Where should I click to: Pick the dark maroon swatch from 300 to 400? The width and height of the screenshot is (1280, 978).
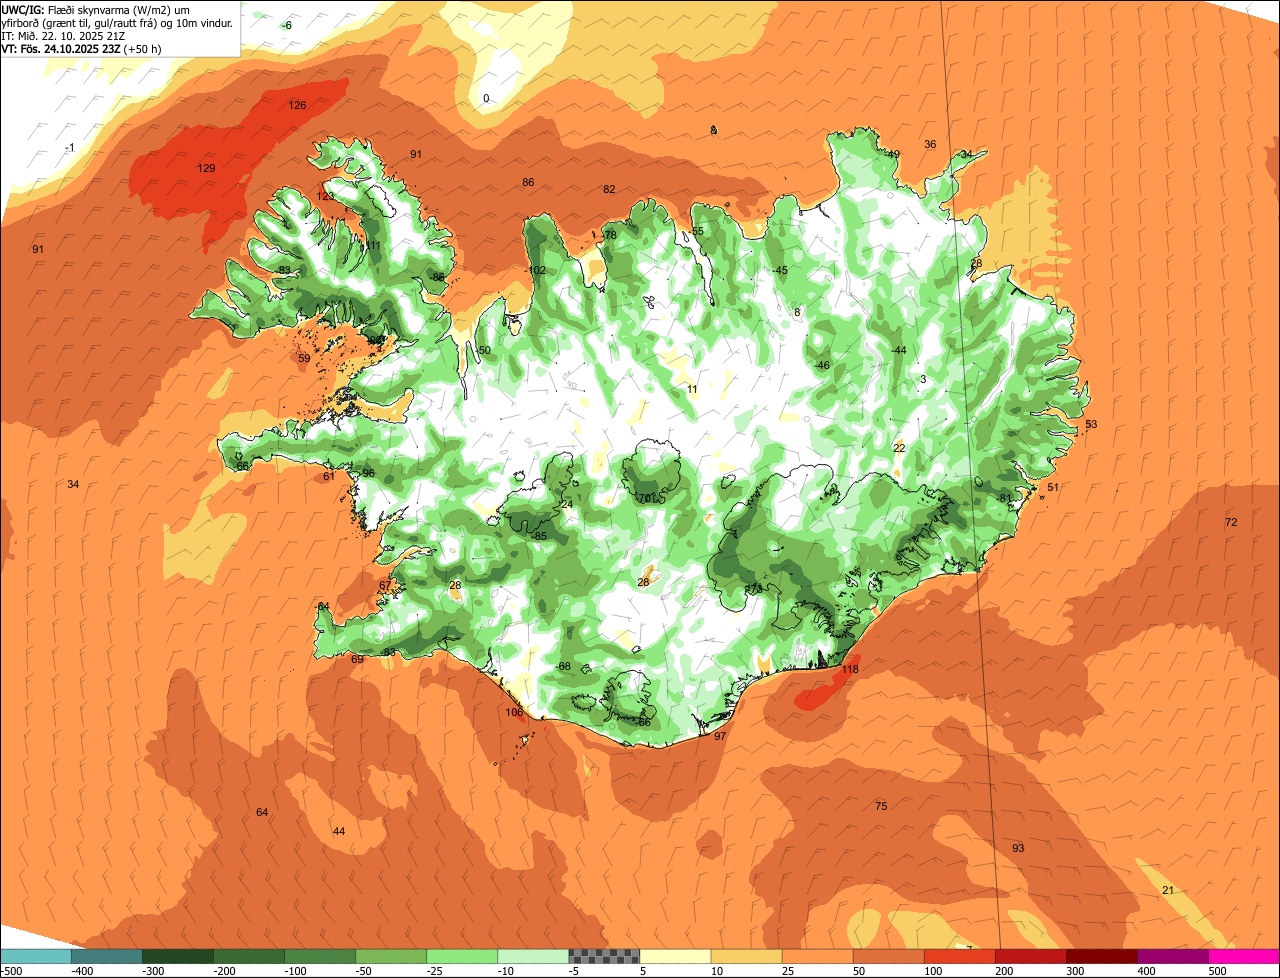1101,956
